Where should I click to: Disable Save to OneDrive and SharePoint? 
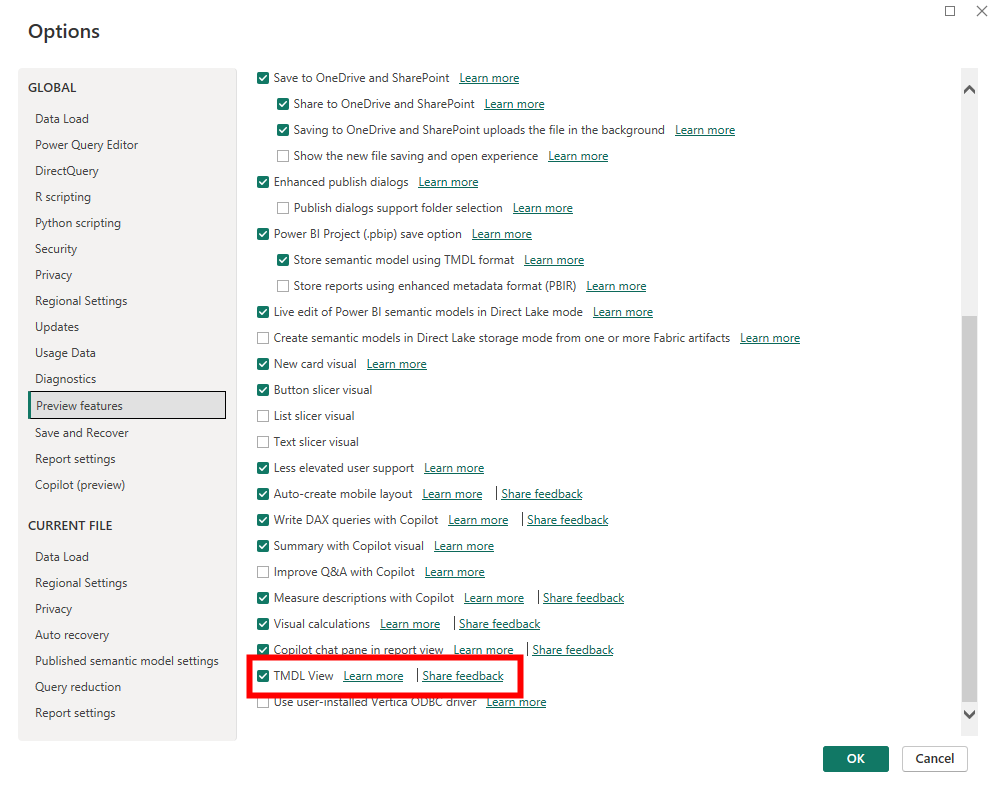pyautogui.click(x=262, y=77)
